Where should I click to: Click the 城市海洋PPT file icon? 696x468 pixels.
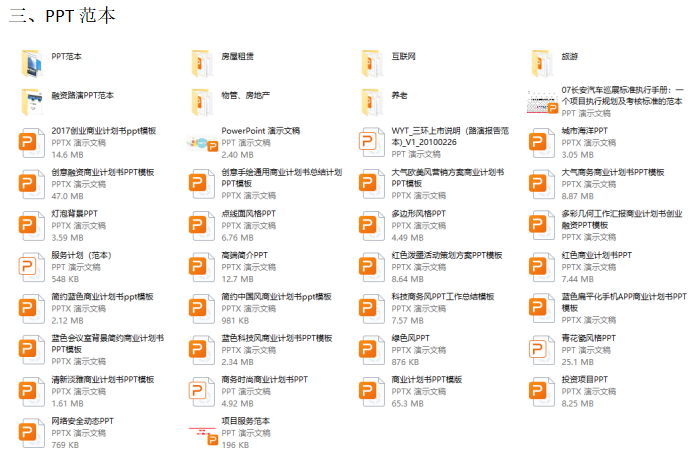[542, 142]
